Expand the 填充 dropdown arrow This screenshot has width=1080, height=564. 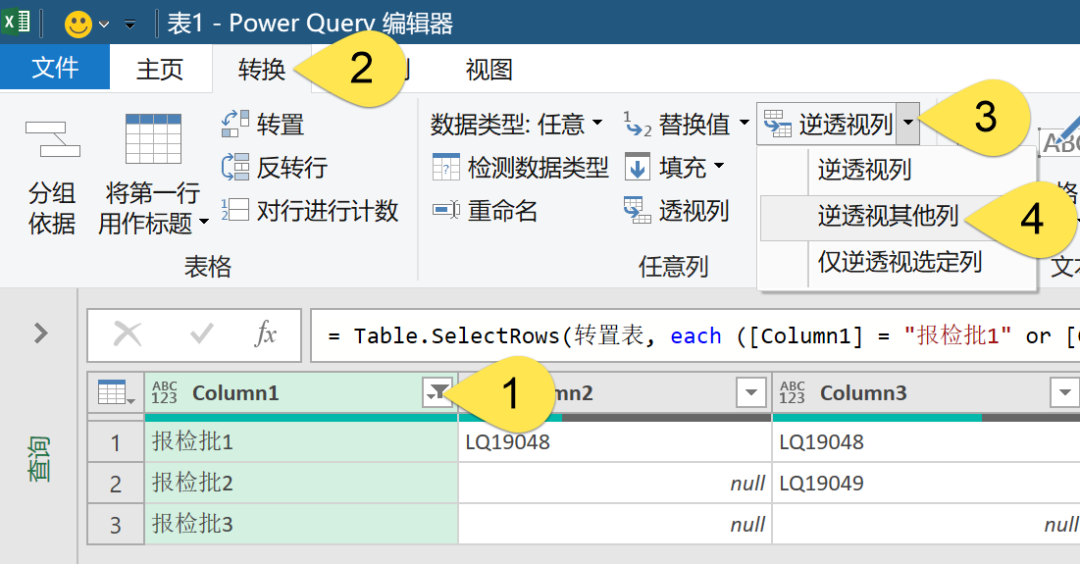point(718,166)
